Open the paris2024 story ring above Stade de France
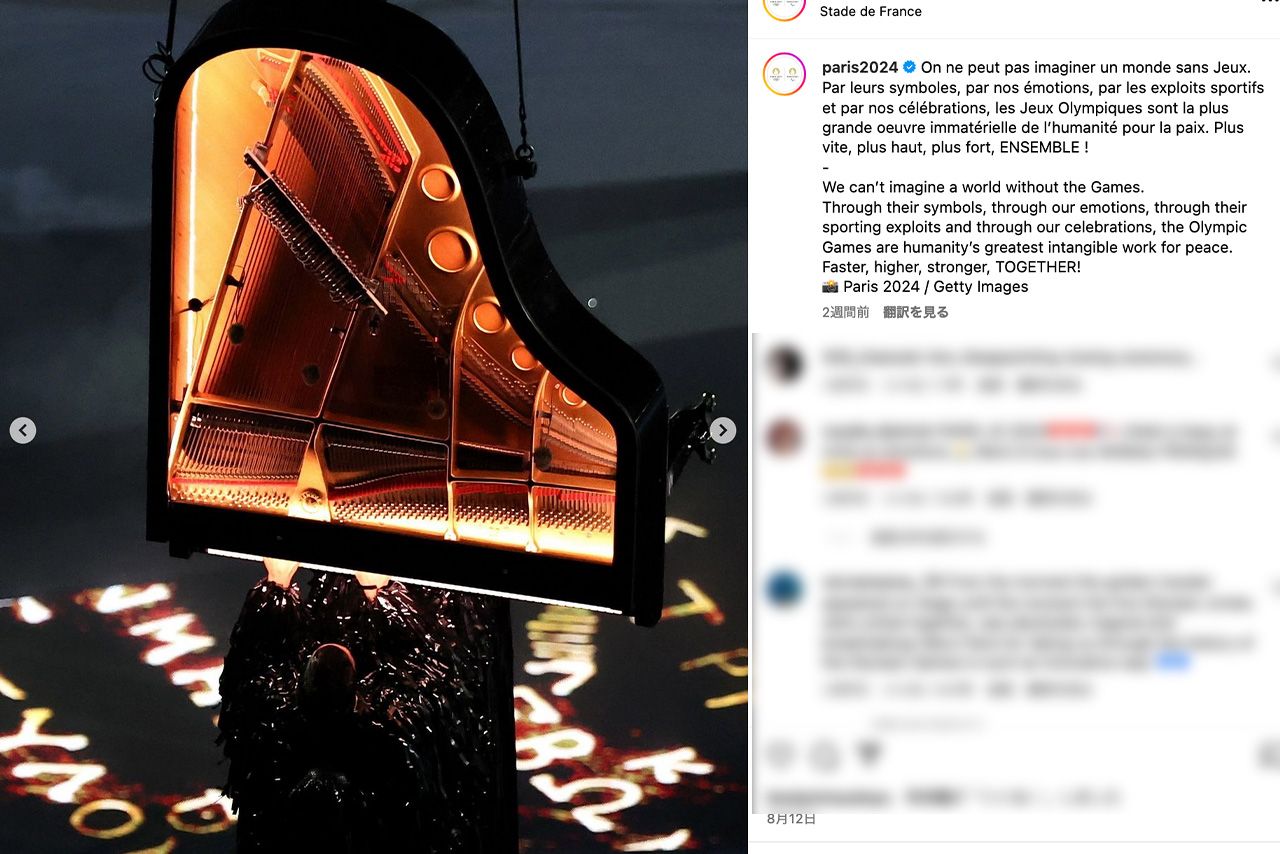This screenshot has width=1280, height=854. (784, 6)
